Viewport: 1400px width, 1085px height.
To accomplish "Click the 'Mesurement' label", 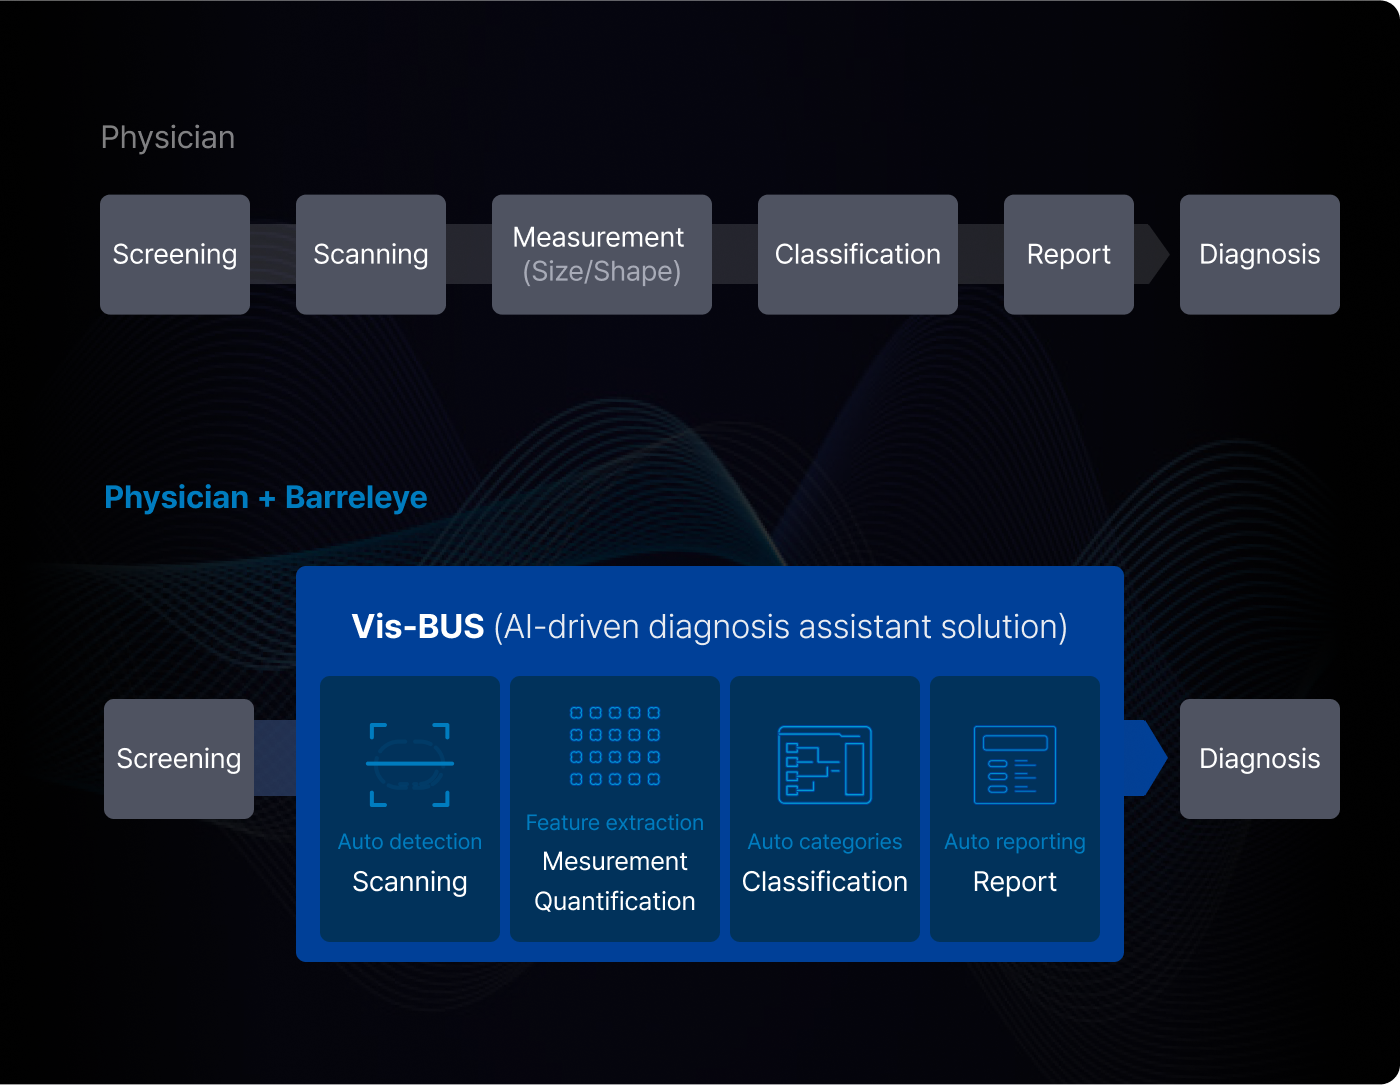I will pyautogui.click(x=615, y=861).
